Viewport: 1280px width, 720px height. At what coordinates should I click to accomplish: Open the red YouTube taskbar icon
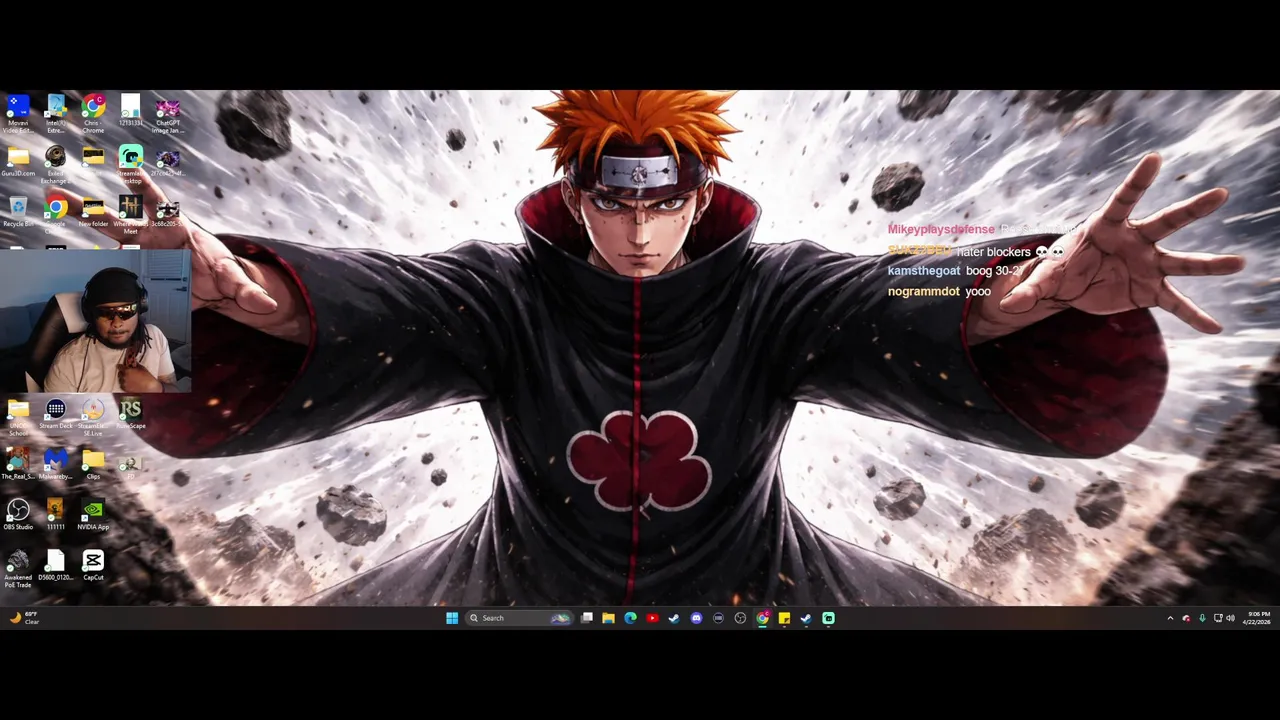(x=652, y=618)
